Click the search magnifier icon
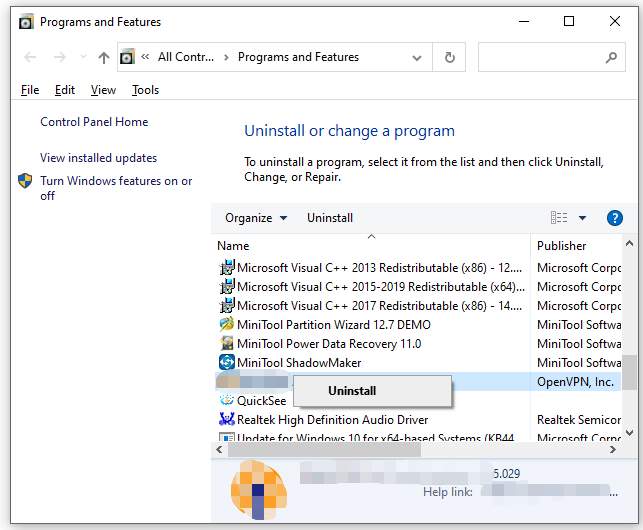Image resolution: width=643 pixels, height=530 pixels. [x=611, y=58]
